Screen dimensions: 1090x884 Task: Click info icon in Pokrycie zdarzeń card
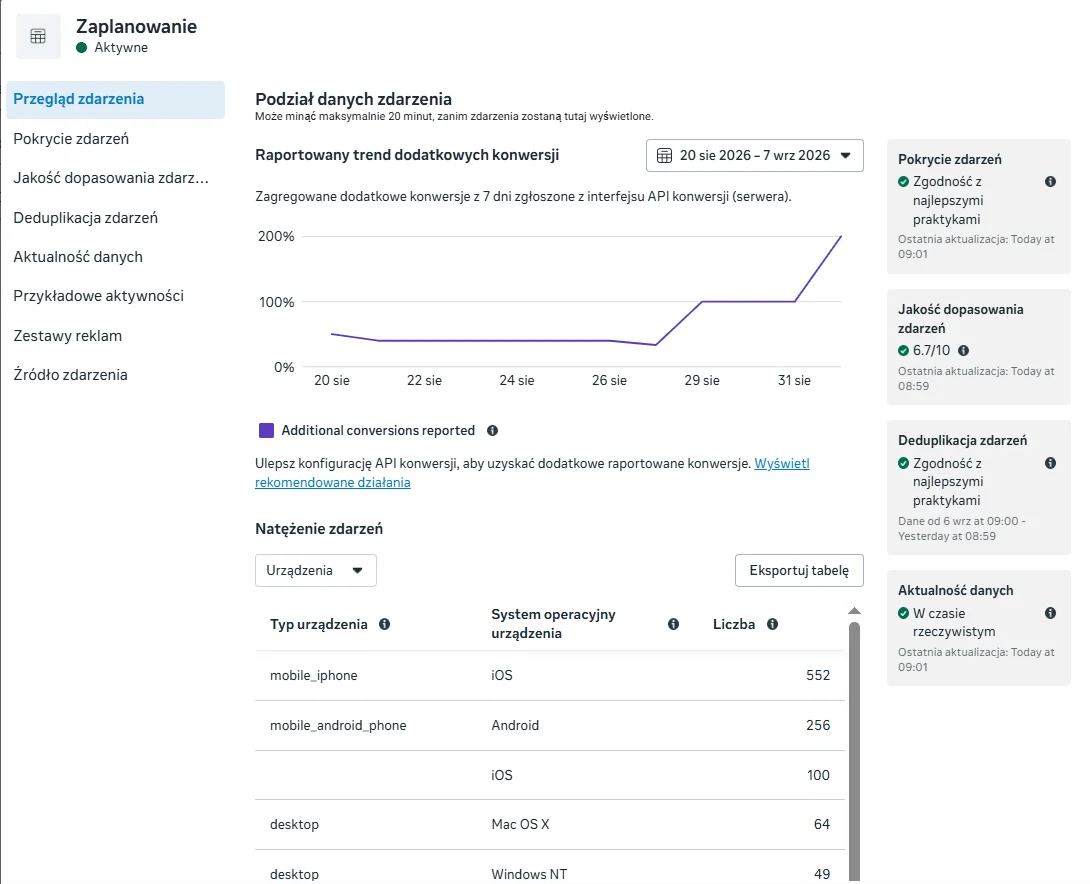tap(1050, 181)
